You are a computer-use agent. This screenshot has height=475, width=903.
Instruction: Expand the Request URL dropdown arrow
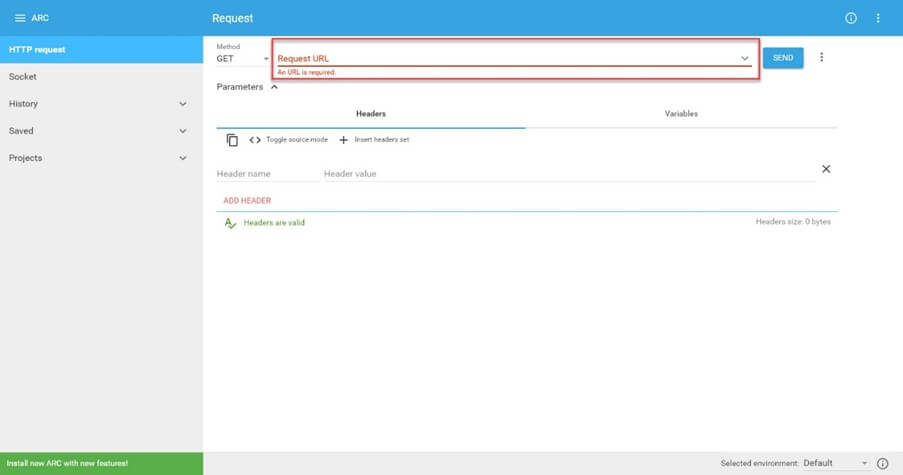pos(745,59)
